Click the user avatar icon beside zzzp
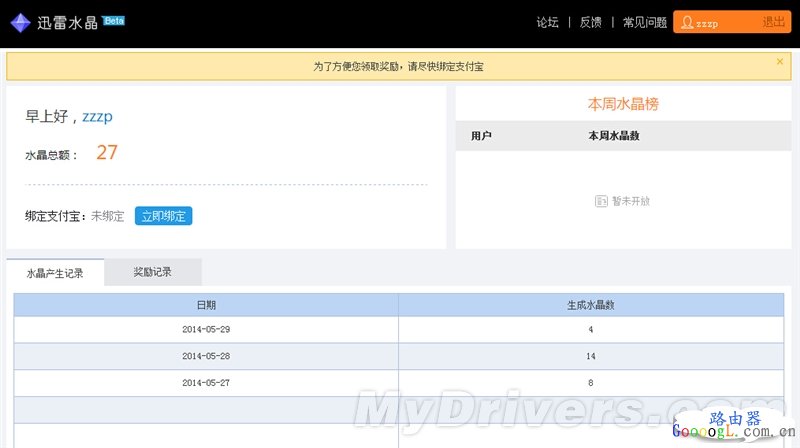 coord(686,22)
